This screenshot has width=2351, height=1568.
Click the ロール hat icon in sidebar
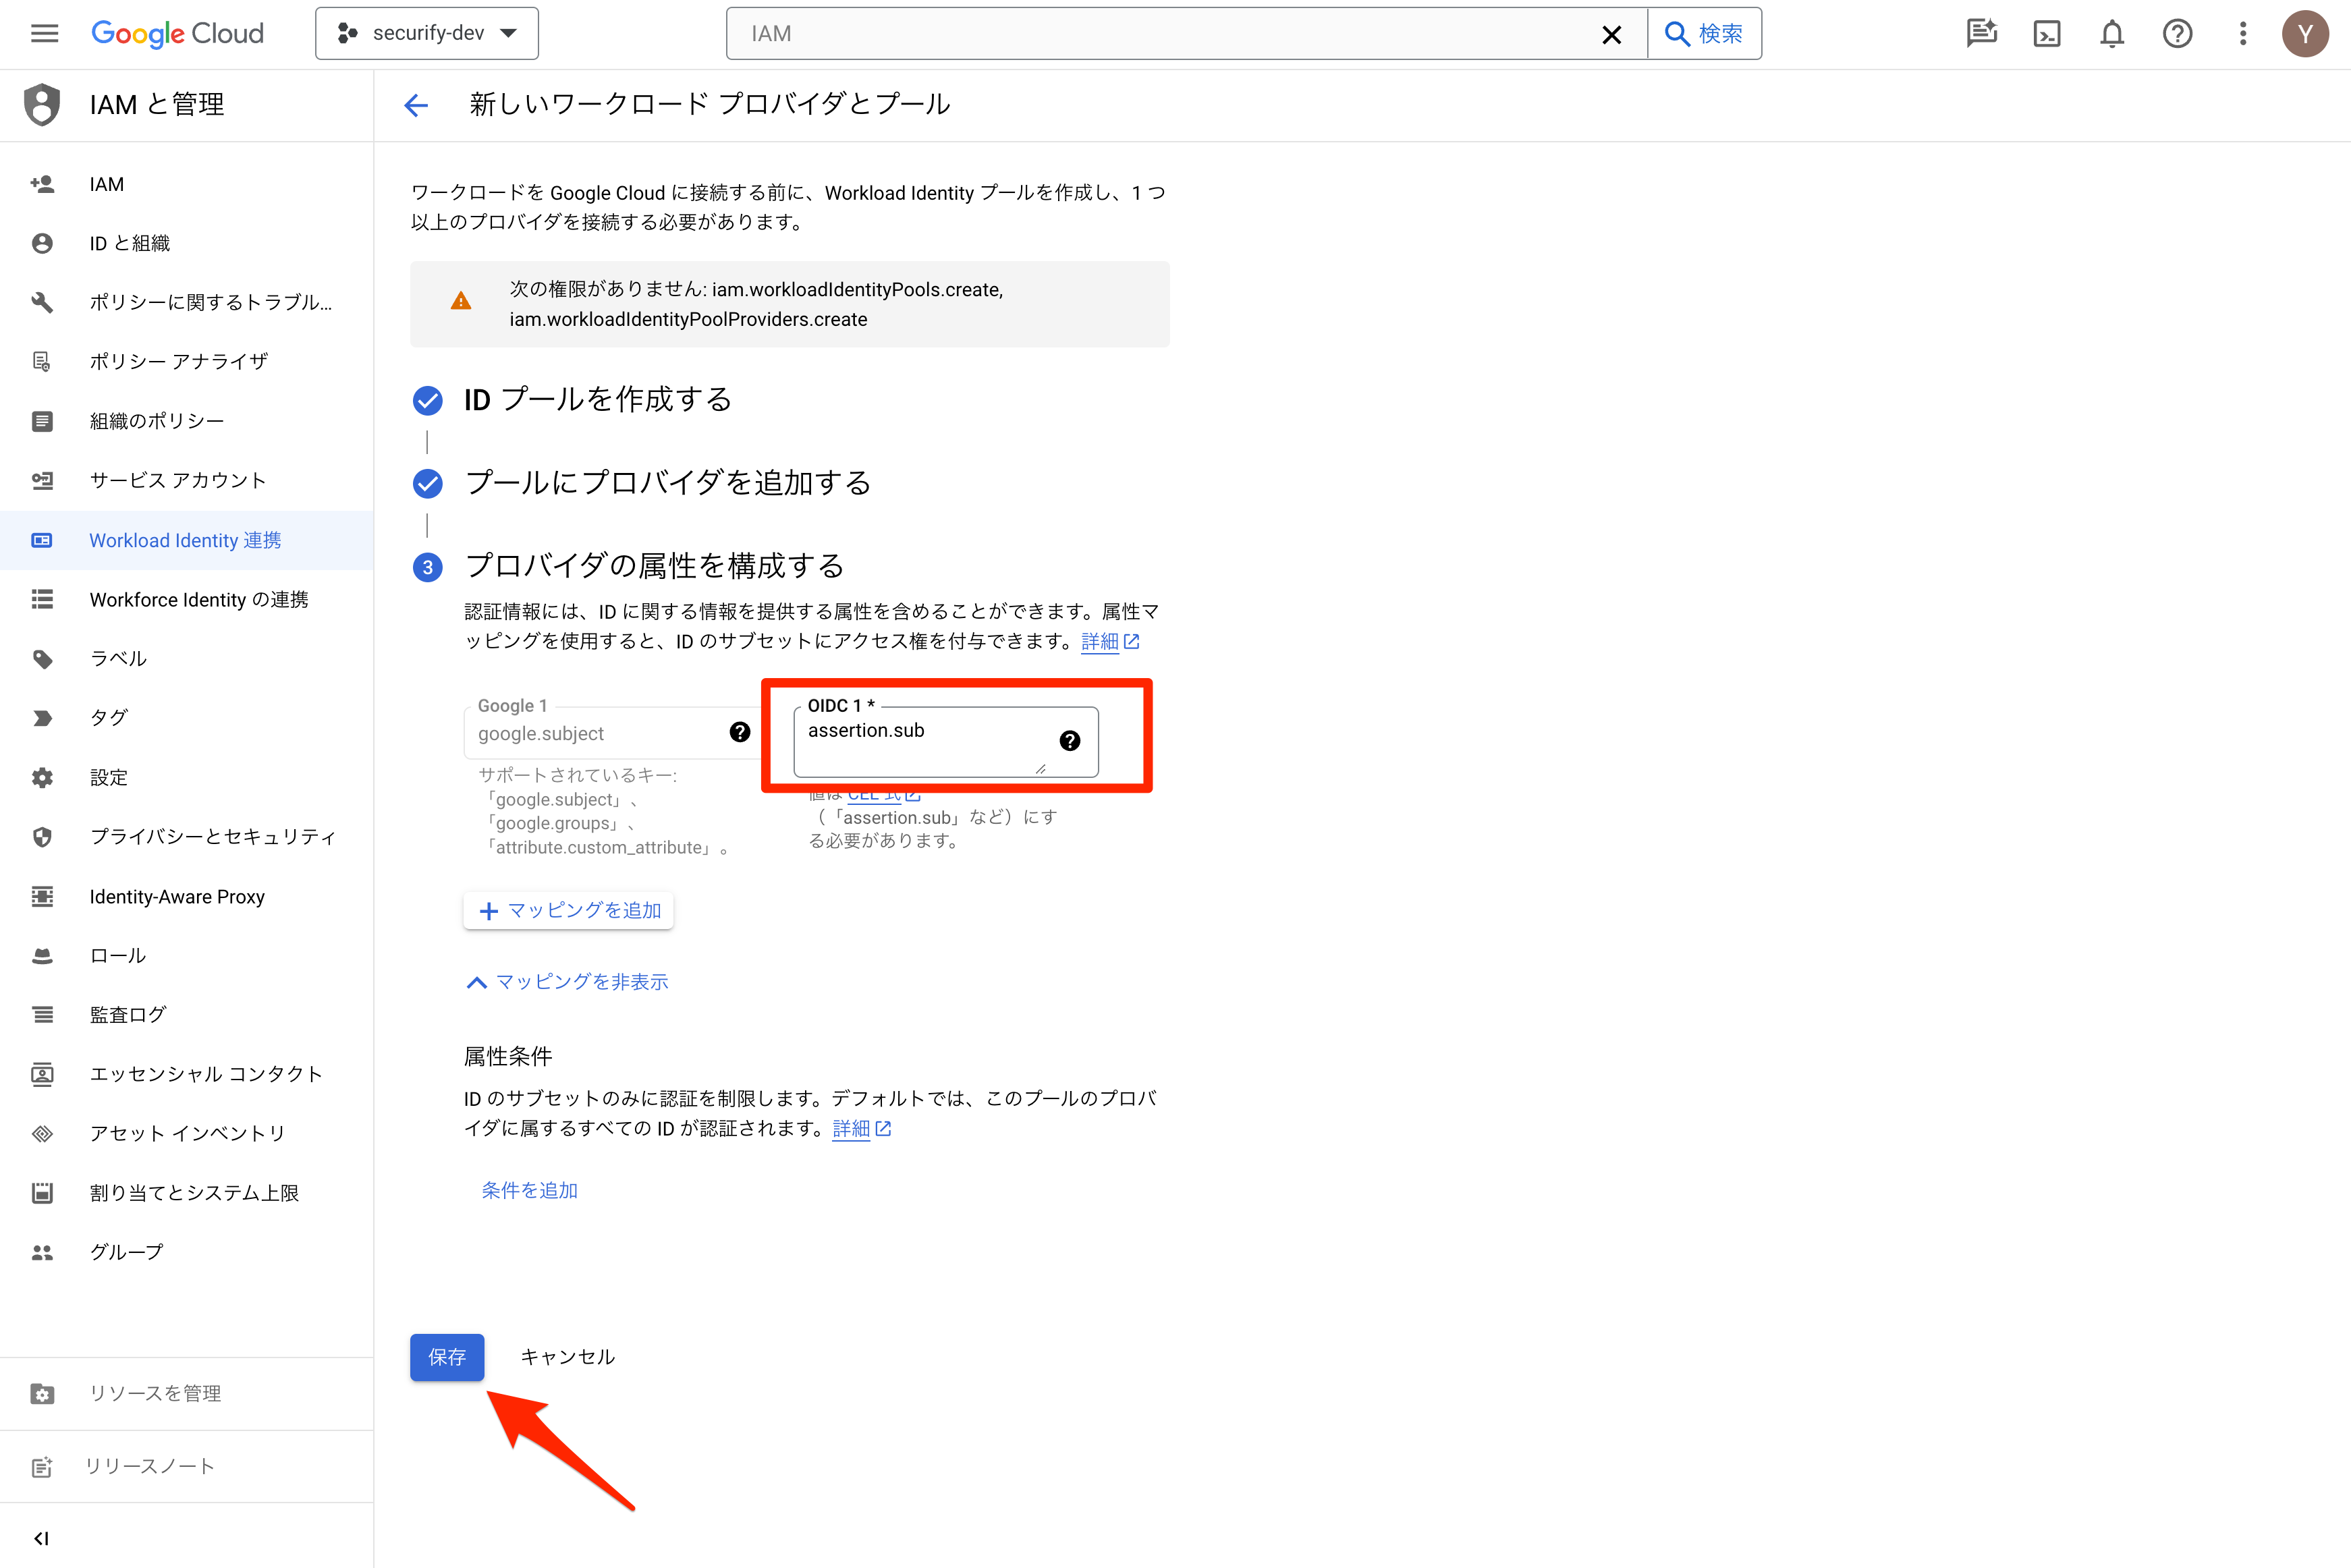42,956
